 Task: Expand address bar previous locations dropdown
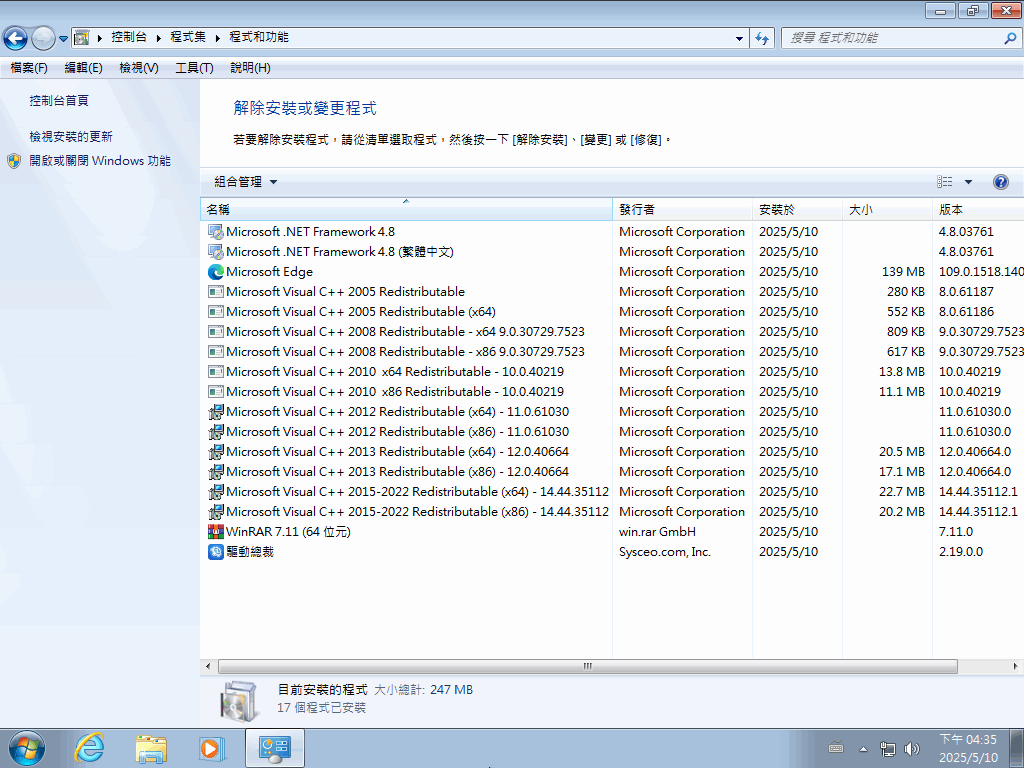739,38
